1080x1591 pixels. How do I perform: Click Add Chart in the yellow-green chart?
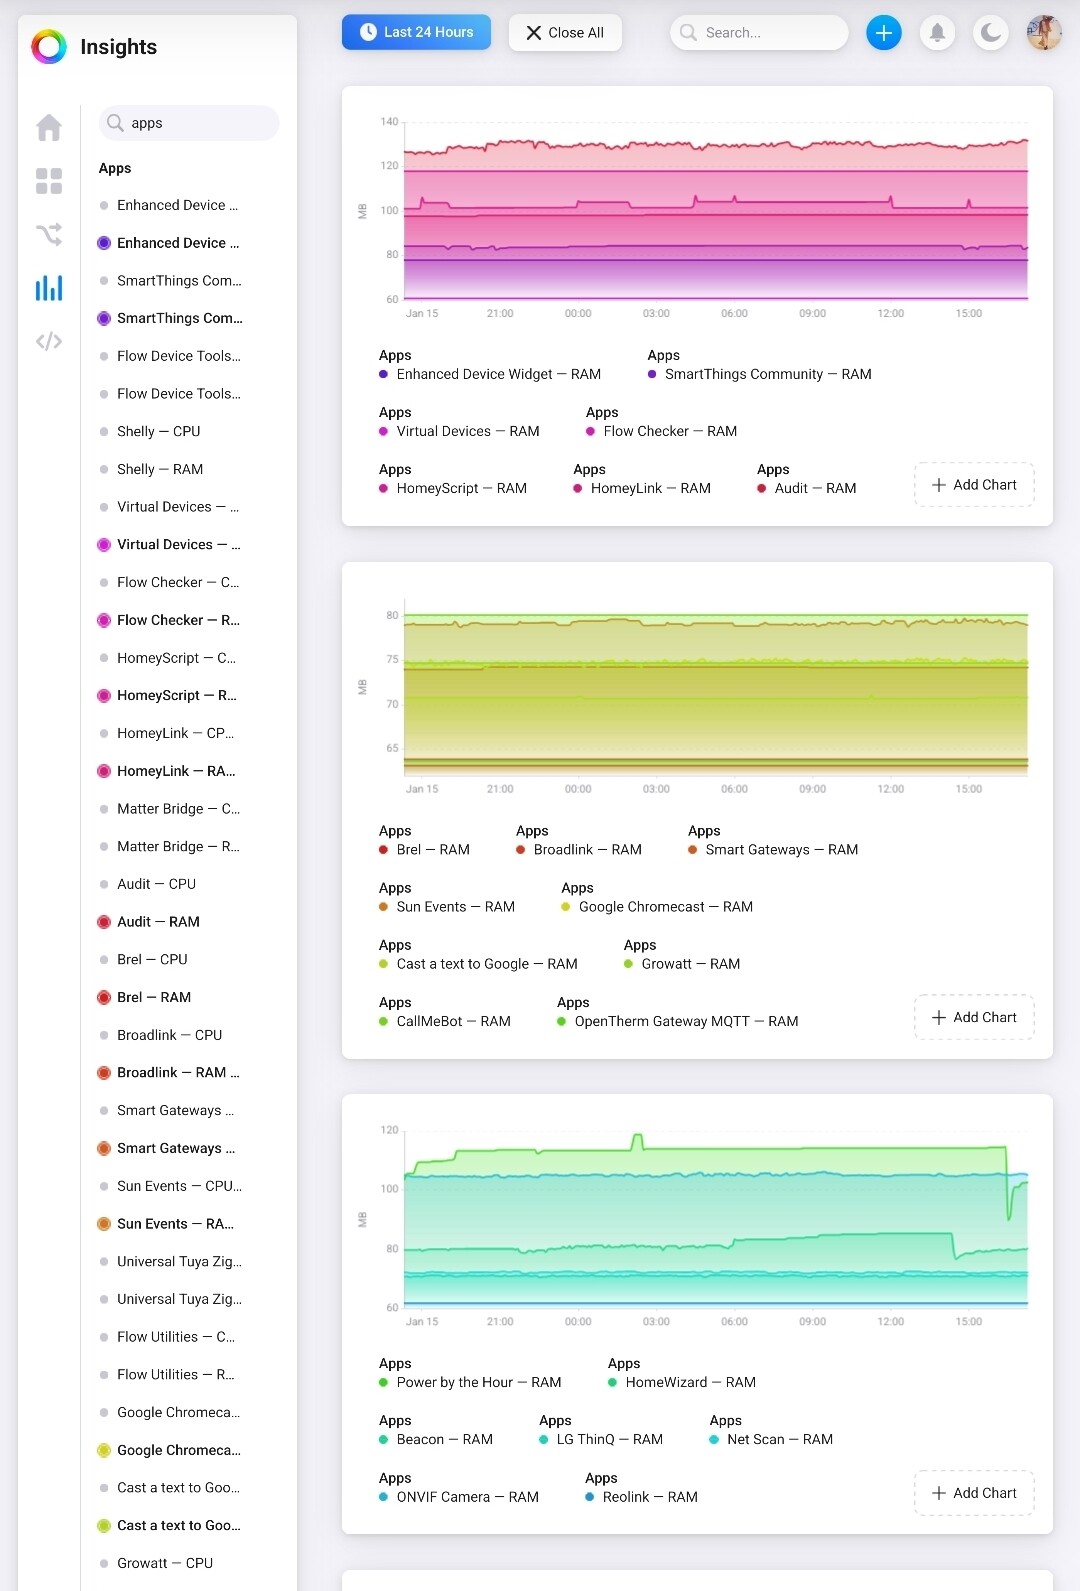[x=974, y=1017]
